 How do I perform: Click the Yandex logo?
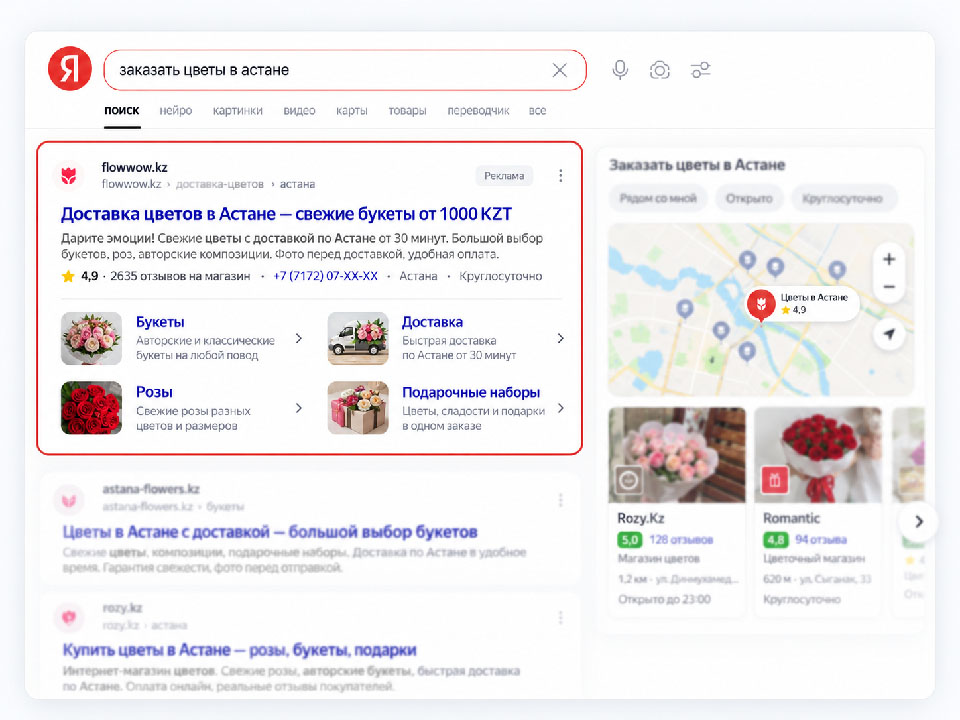(x=70, y=69)
